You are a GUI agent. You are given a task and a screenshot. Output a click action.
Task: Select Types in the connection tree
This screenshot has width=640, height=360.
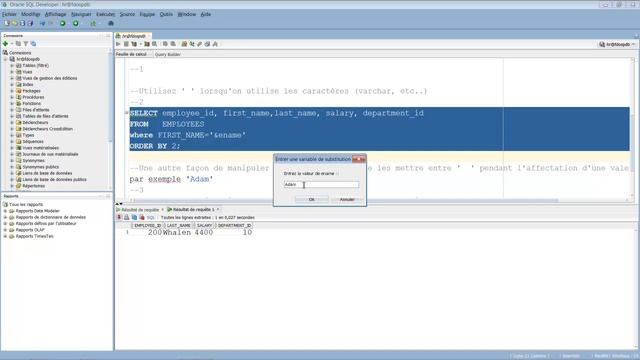tap(28, 135)
